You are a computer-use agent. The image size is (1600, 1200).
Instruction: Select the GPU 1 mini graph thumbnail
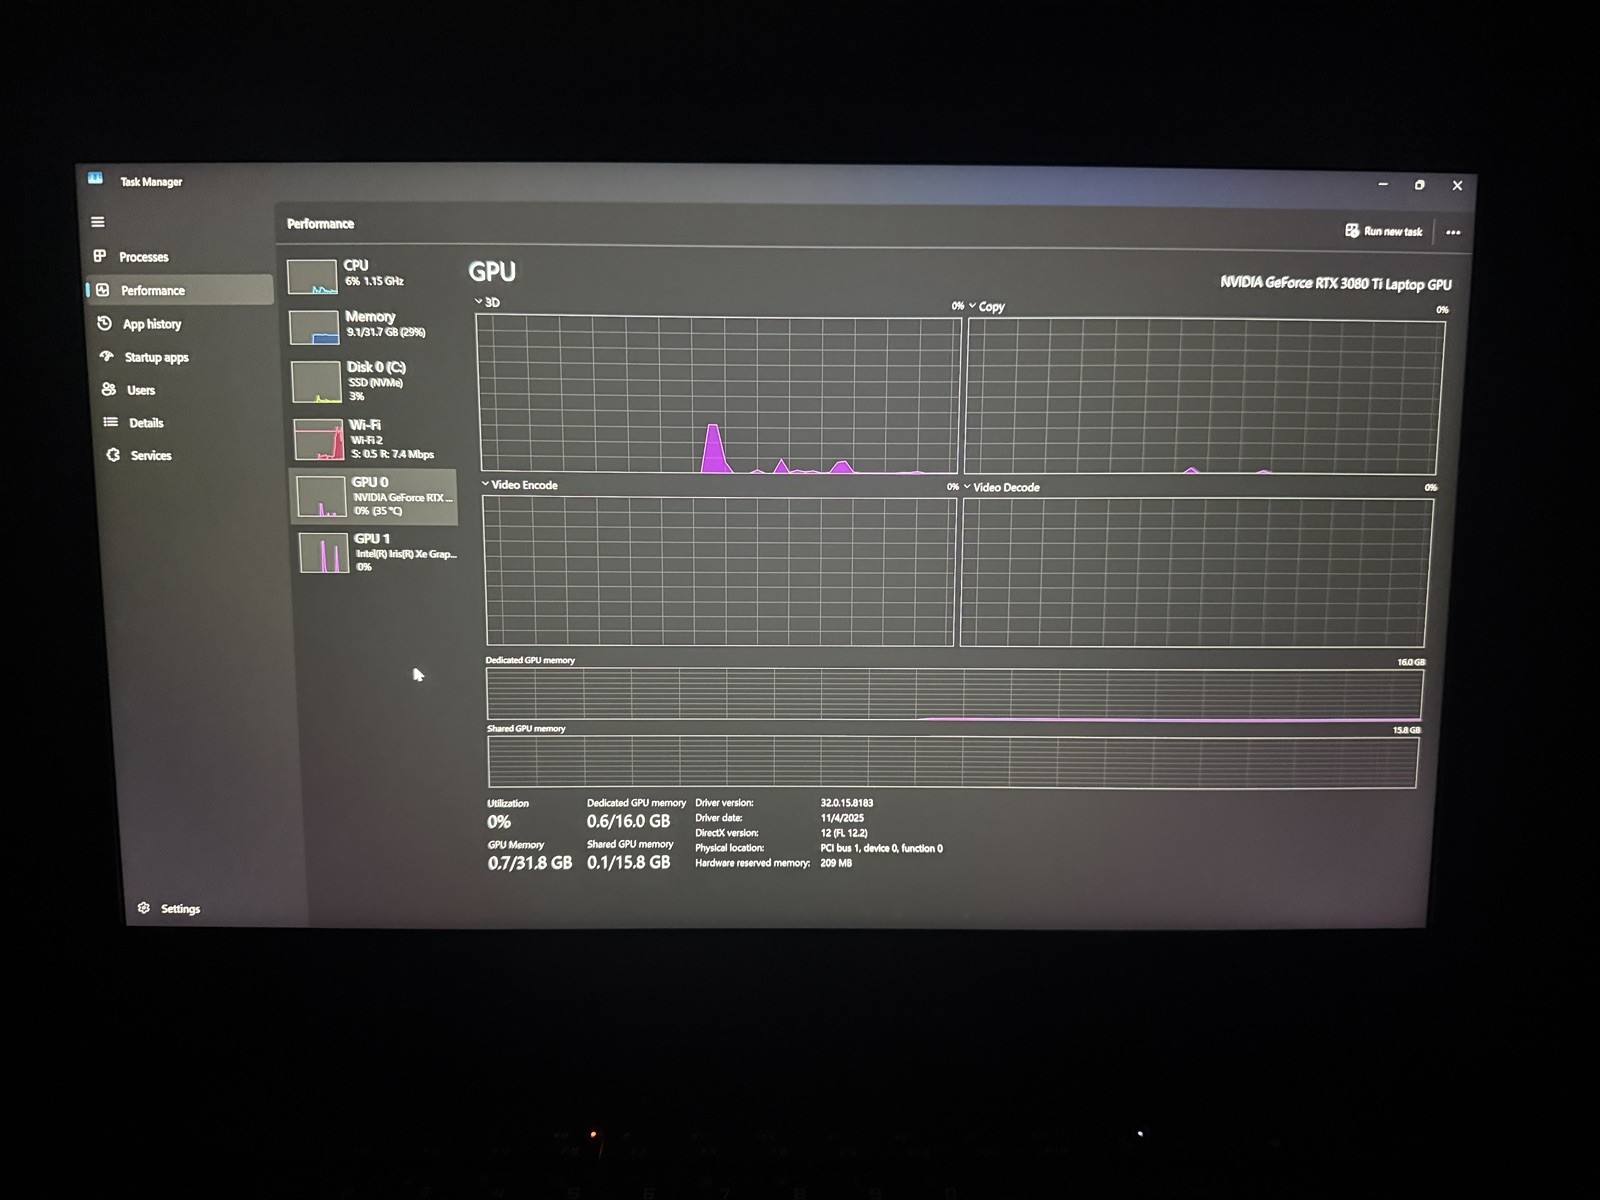point(324,552)
